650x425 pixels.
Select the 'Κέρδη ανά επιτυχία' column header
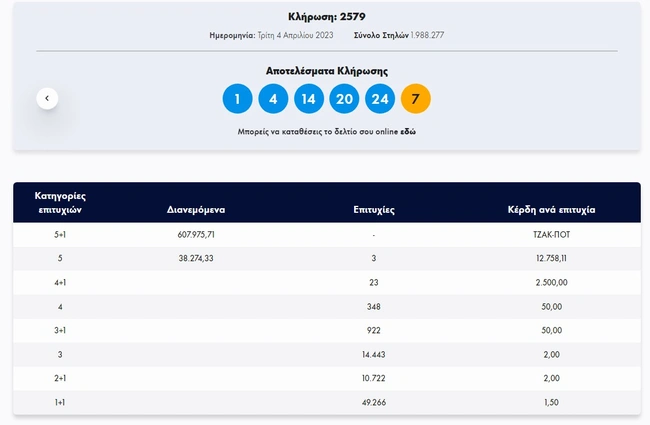[x=552, y=211]
